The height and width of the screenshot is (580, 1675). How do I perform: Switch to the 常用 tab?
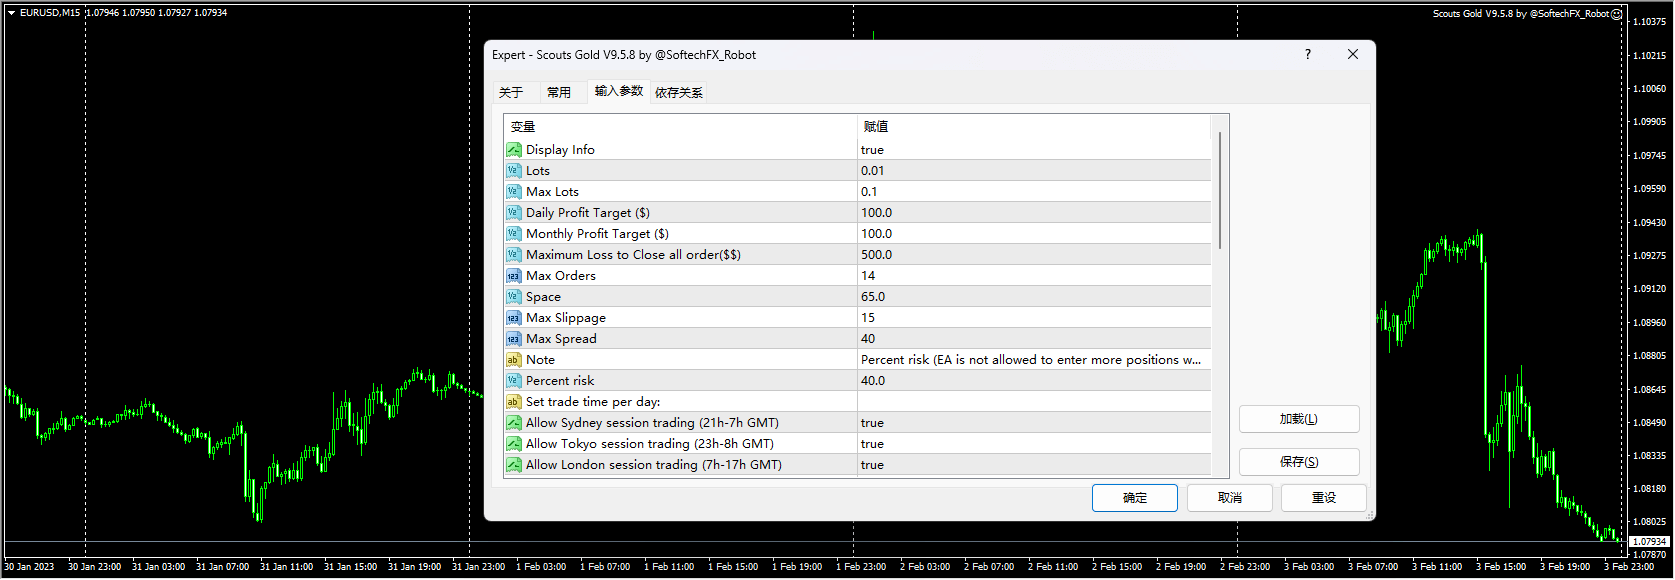(559, 93)
